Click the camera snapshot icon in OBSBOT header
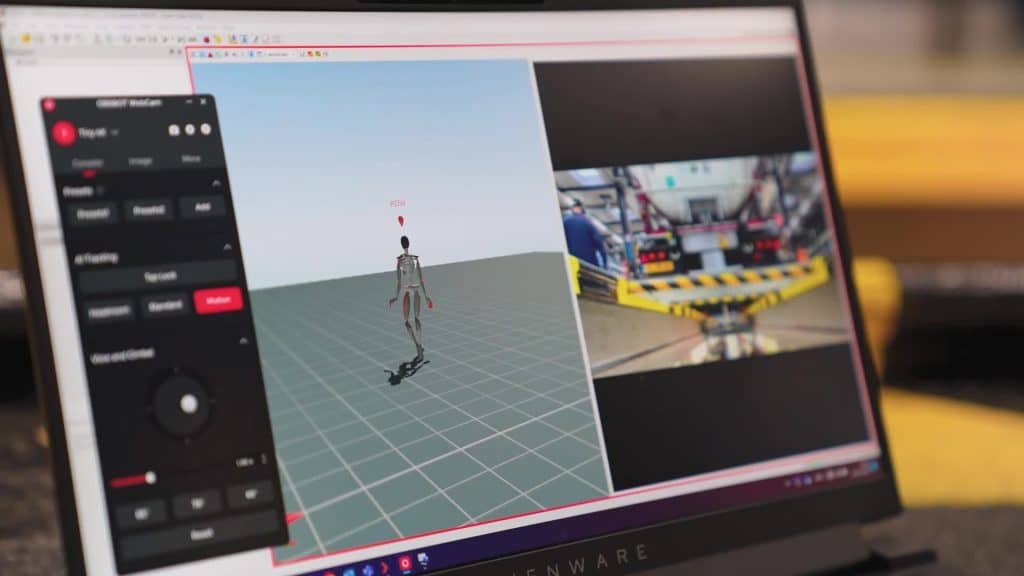 click(x=174, y=130)
